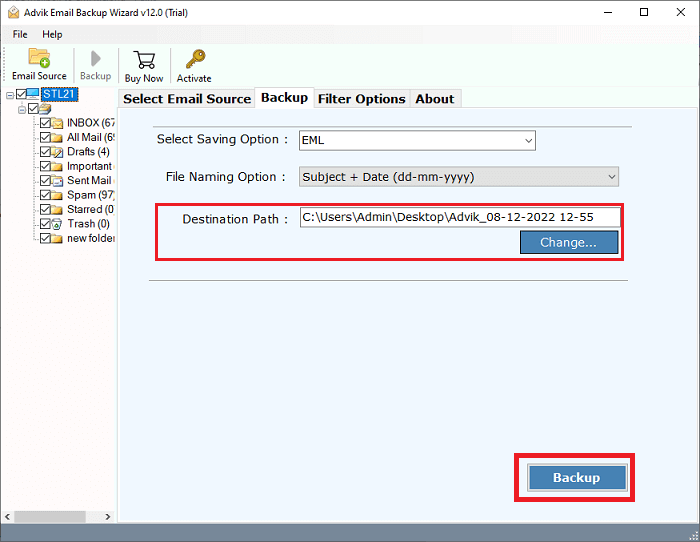Click the Email Source toolbar icon

click(x=39, y=58)
